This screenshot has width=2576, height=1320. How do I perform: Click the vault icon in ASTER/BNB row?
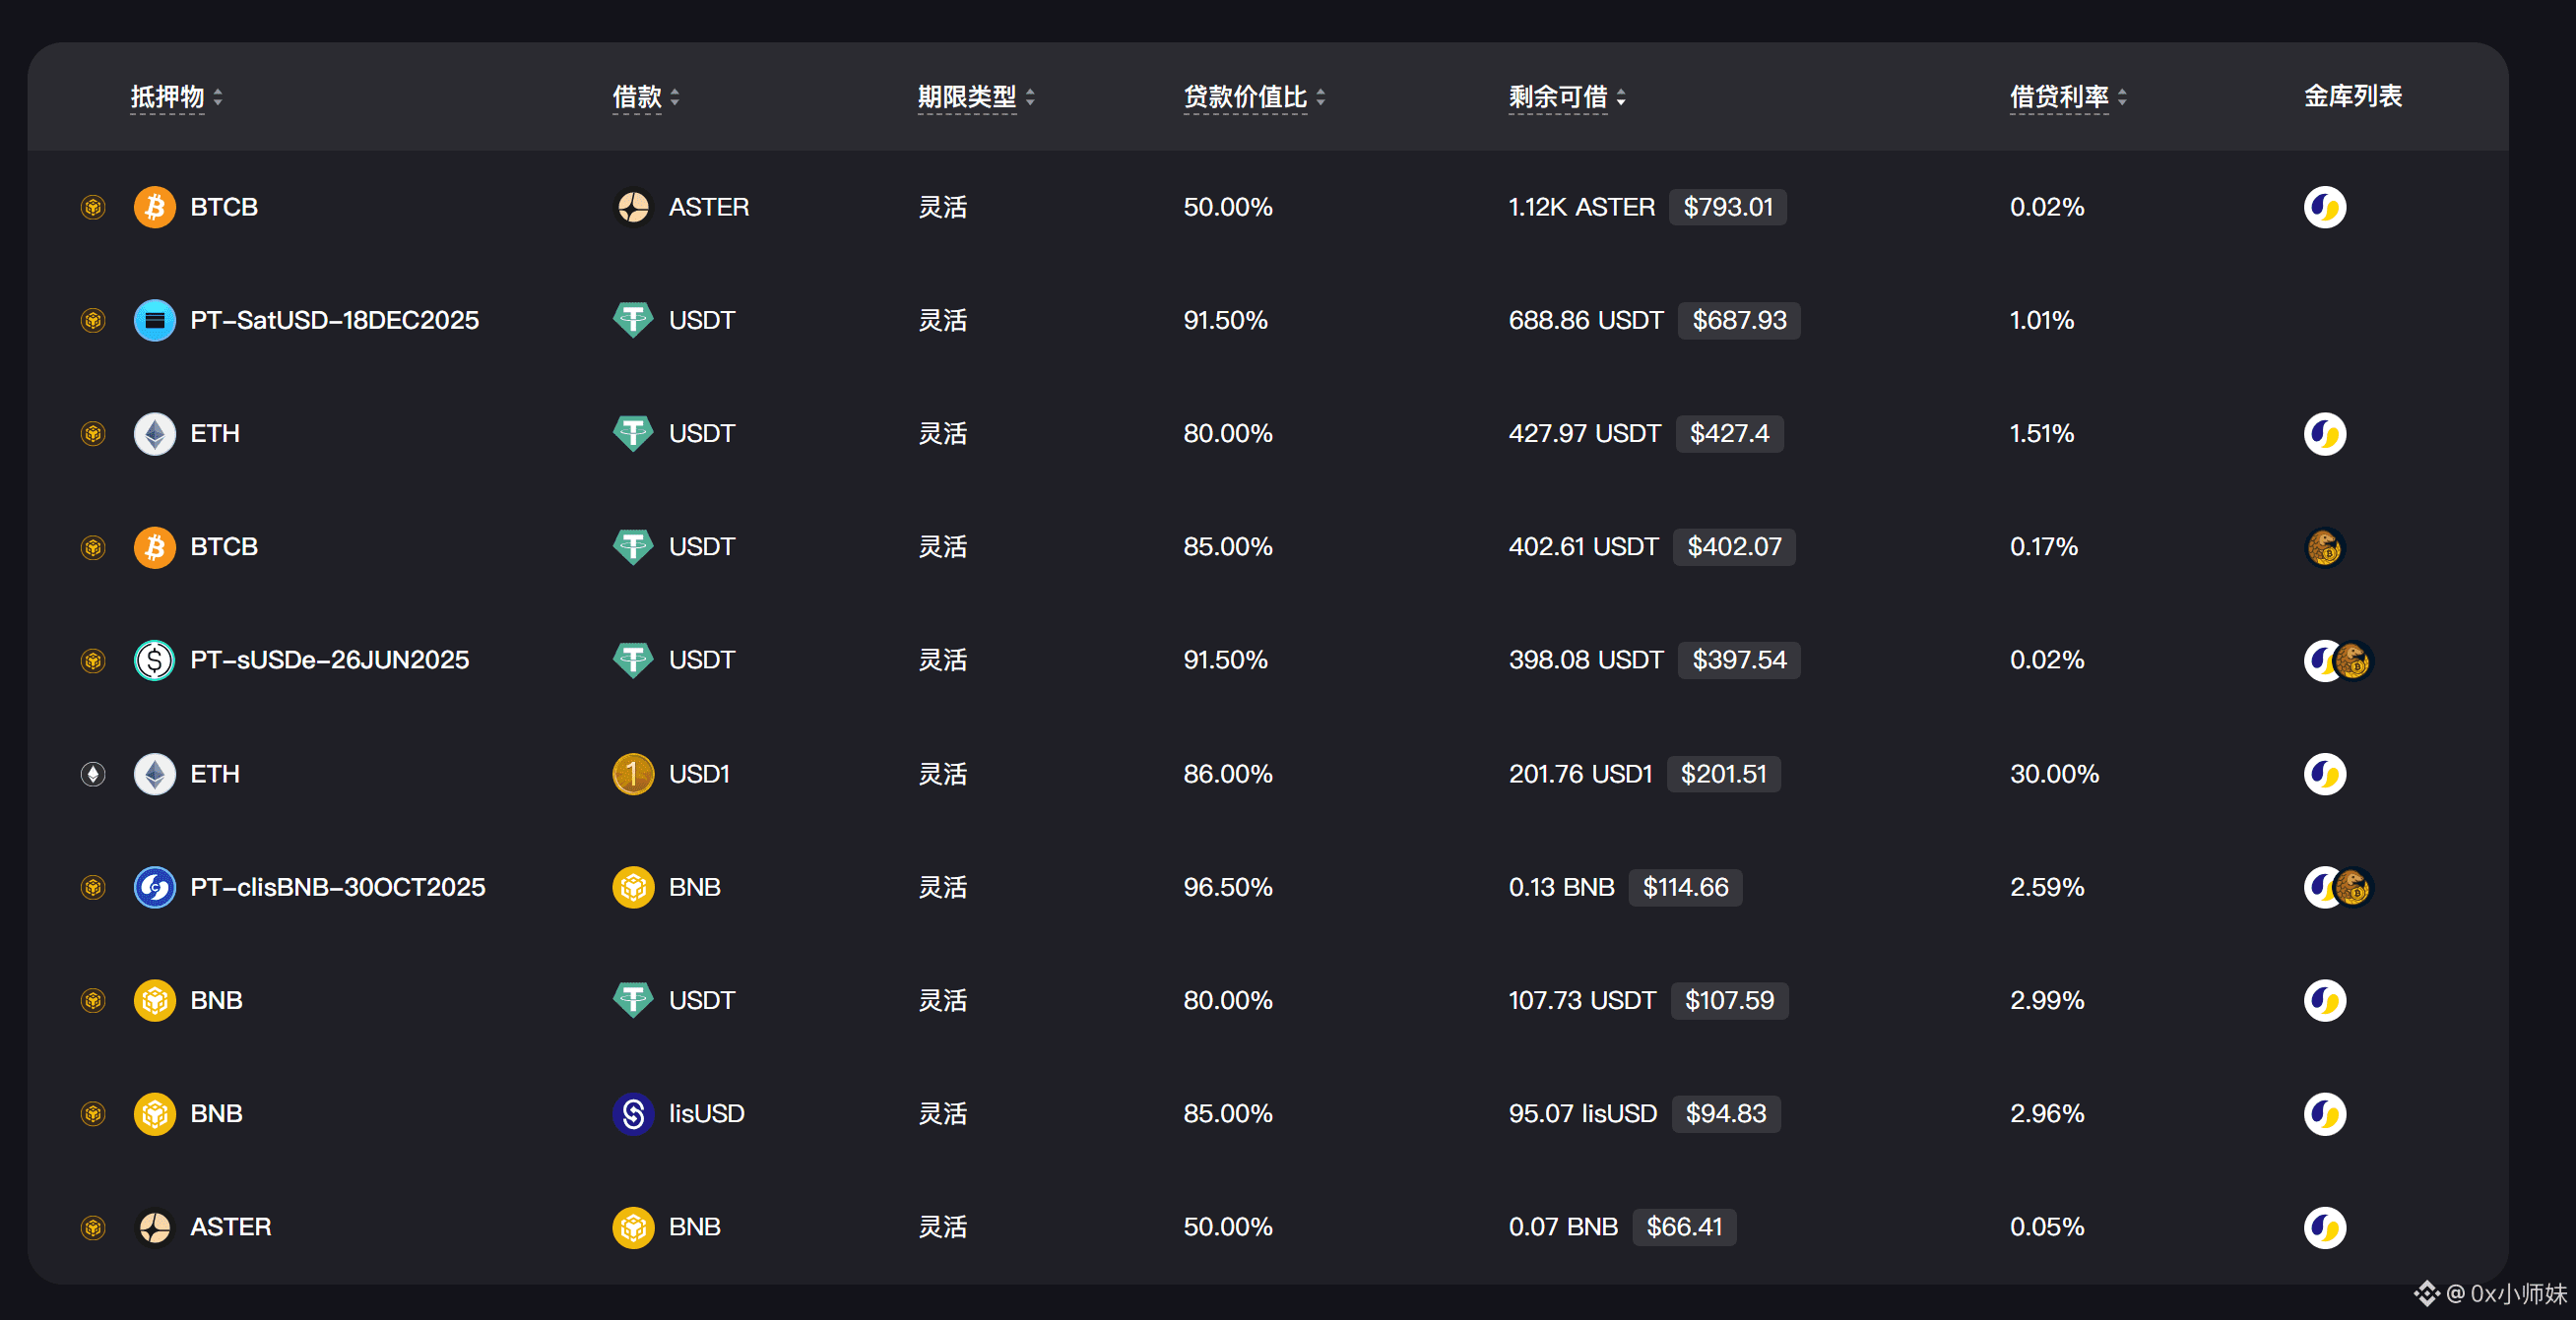[2324, 1227]
